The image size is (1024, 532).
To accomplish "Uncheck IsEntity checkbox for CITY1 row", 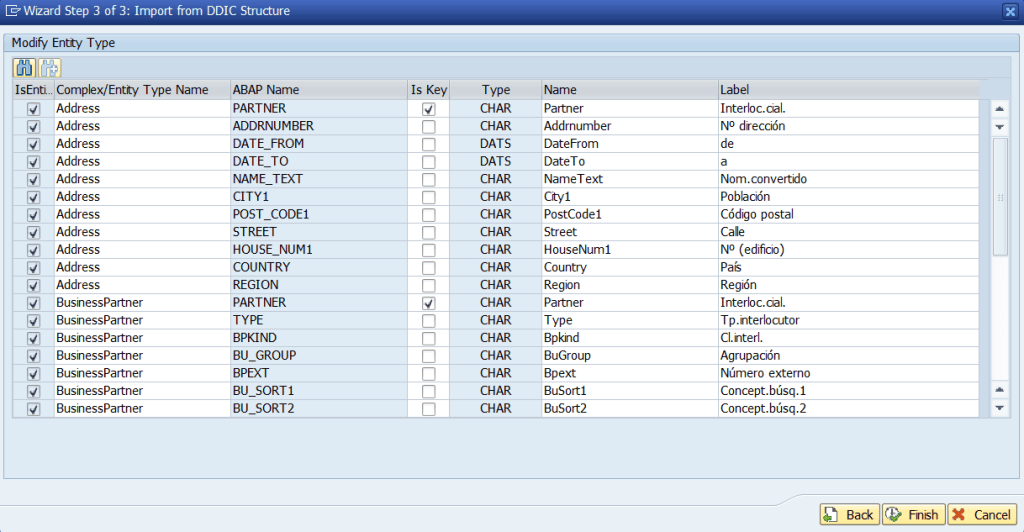I will tap(33, 197).
